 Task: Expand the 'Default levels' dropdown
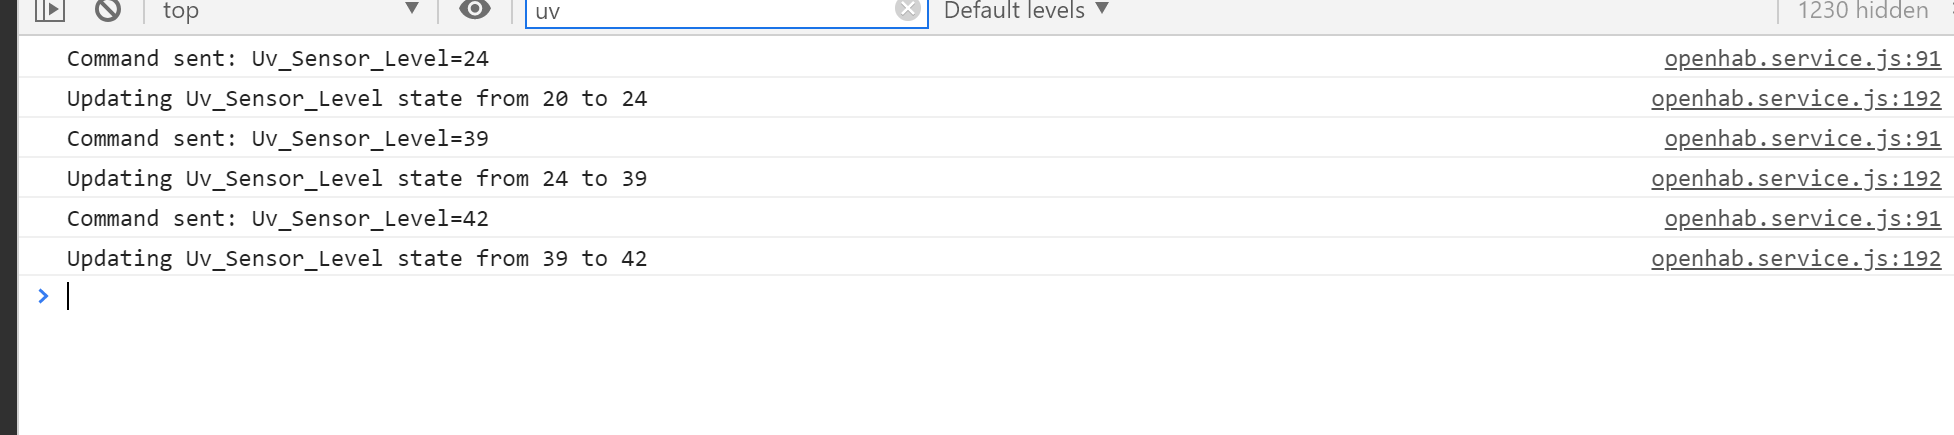point(1026,10)
